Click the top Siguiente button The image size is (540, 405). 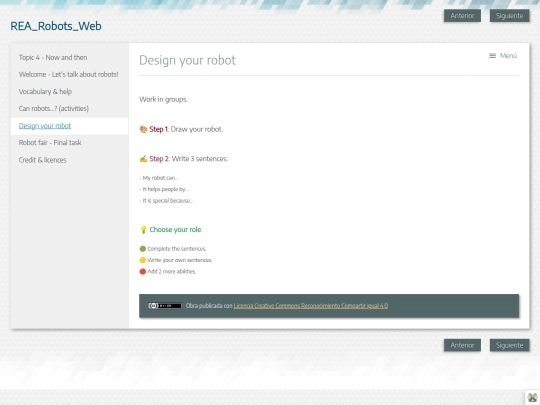point(509,15)
